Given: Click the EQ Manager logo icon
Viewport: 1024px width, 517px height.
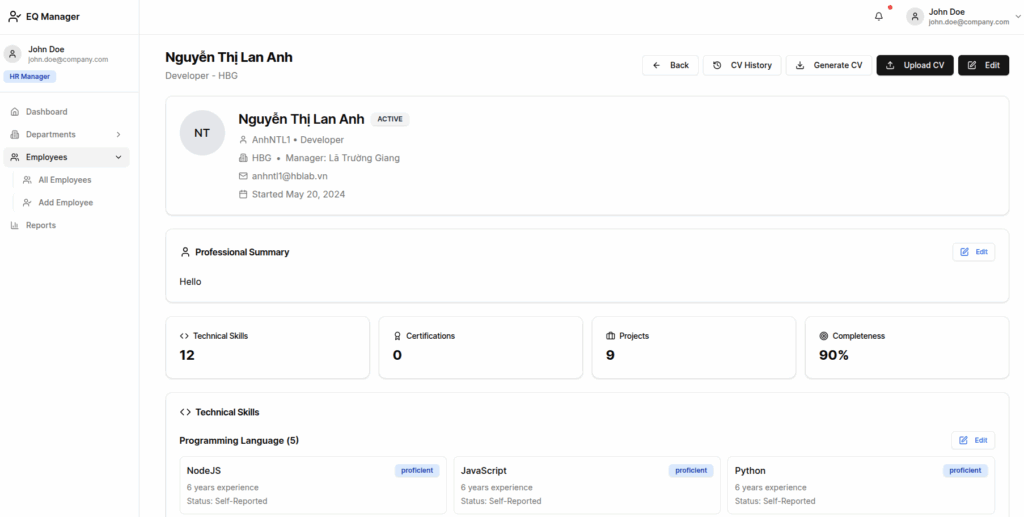Looking at the screenshot, I should pyautogui.click(x=14, y=16).
